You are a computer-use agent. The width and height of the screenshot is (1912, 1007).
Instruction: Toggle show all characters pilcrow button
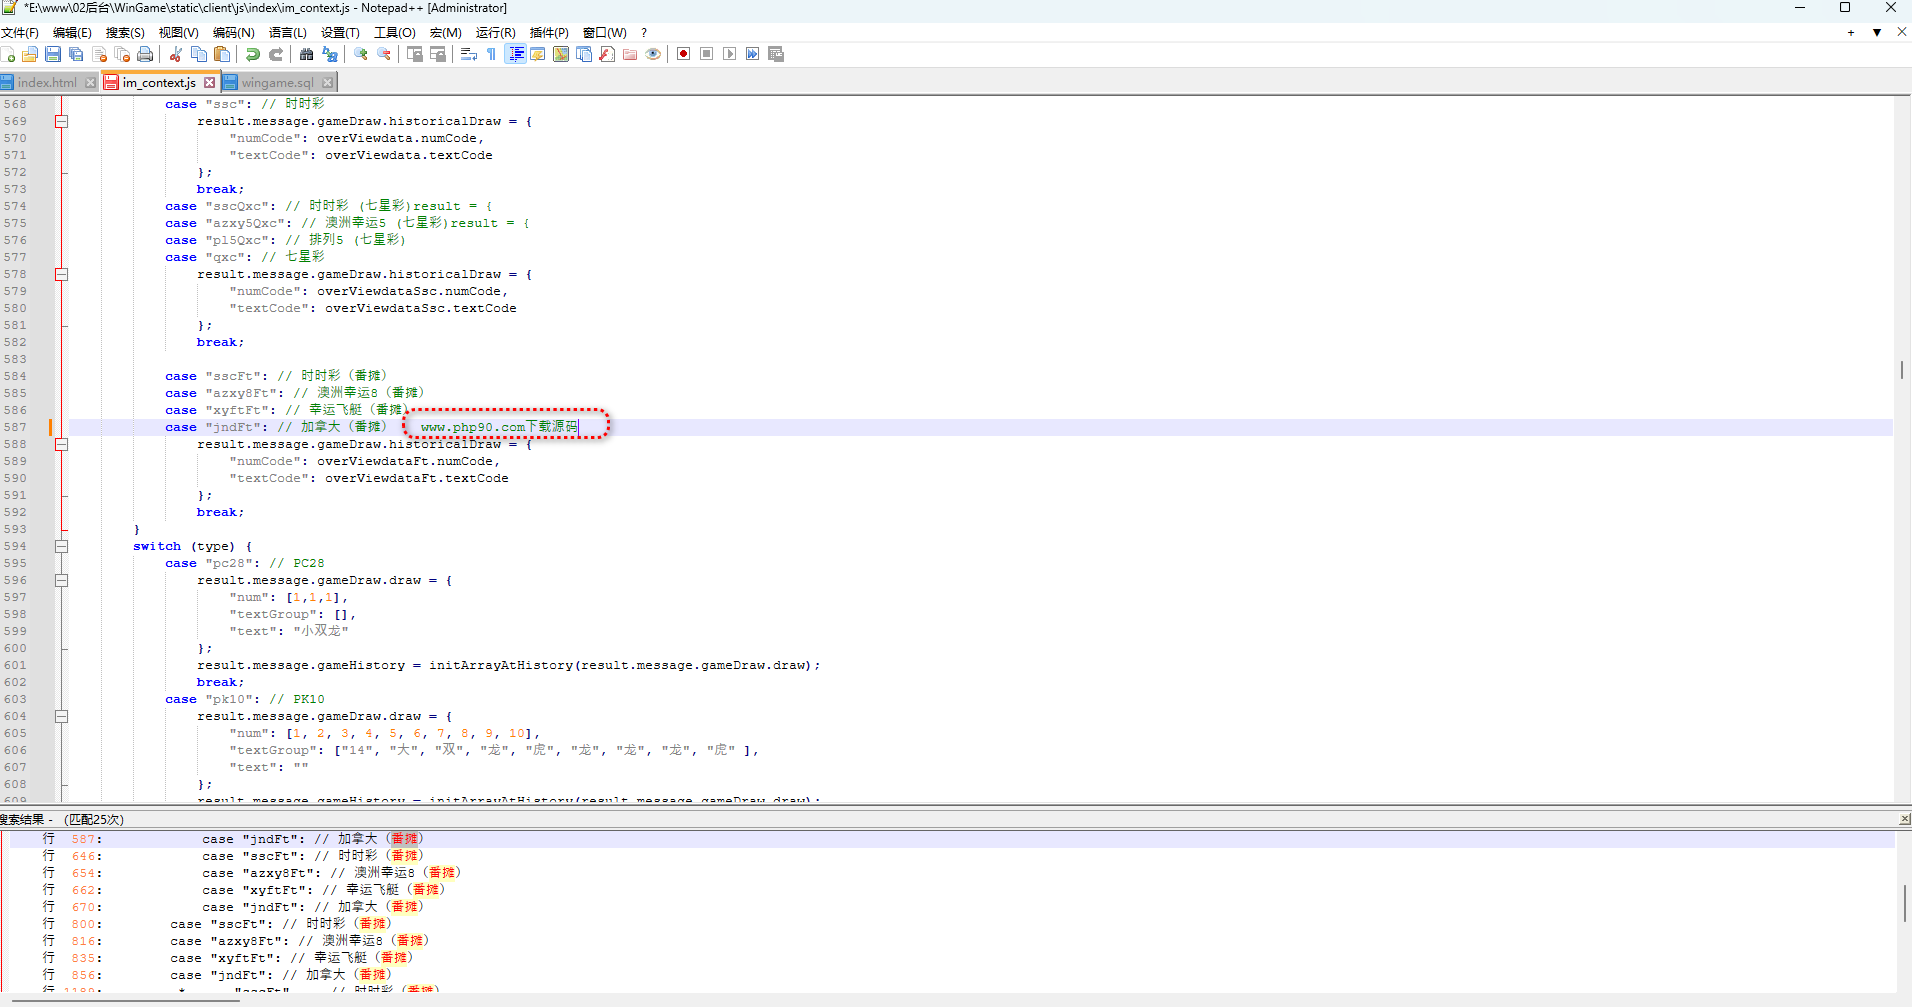tap(491, 54)
